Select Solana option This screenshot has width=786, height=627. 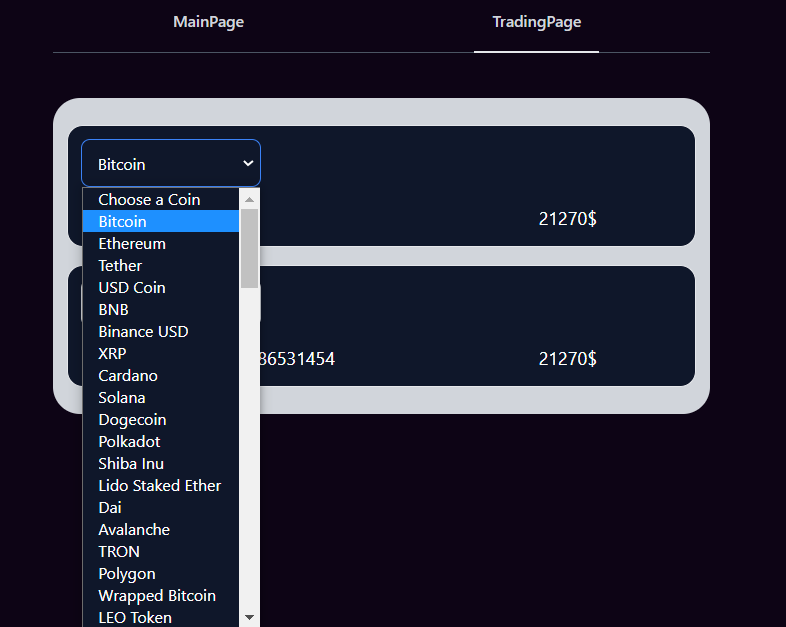pyautogui.click(x=161, y=397)
